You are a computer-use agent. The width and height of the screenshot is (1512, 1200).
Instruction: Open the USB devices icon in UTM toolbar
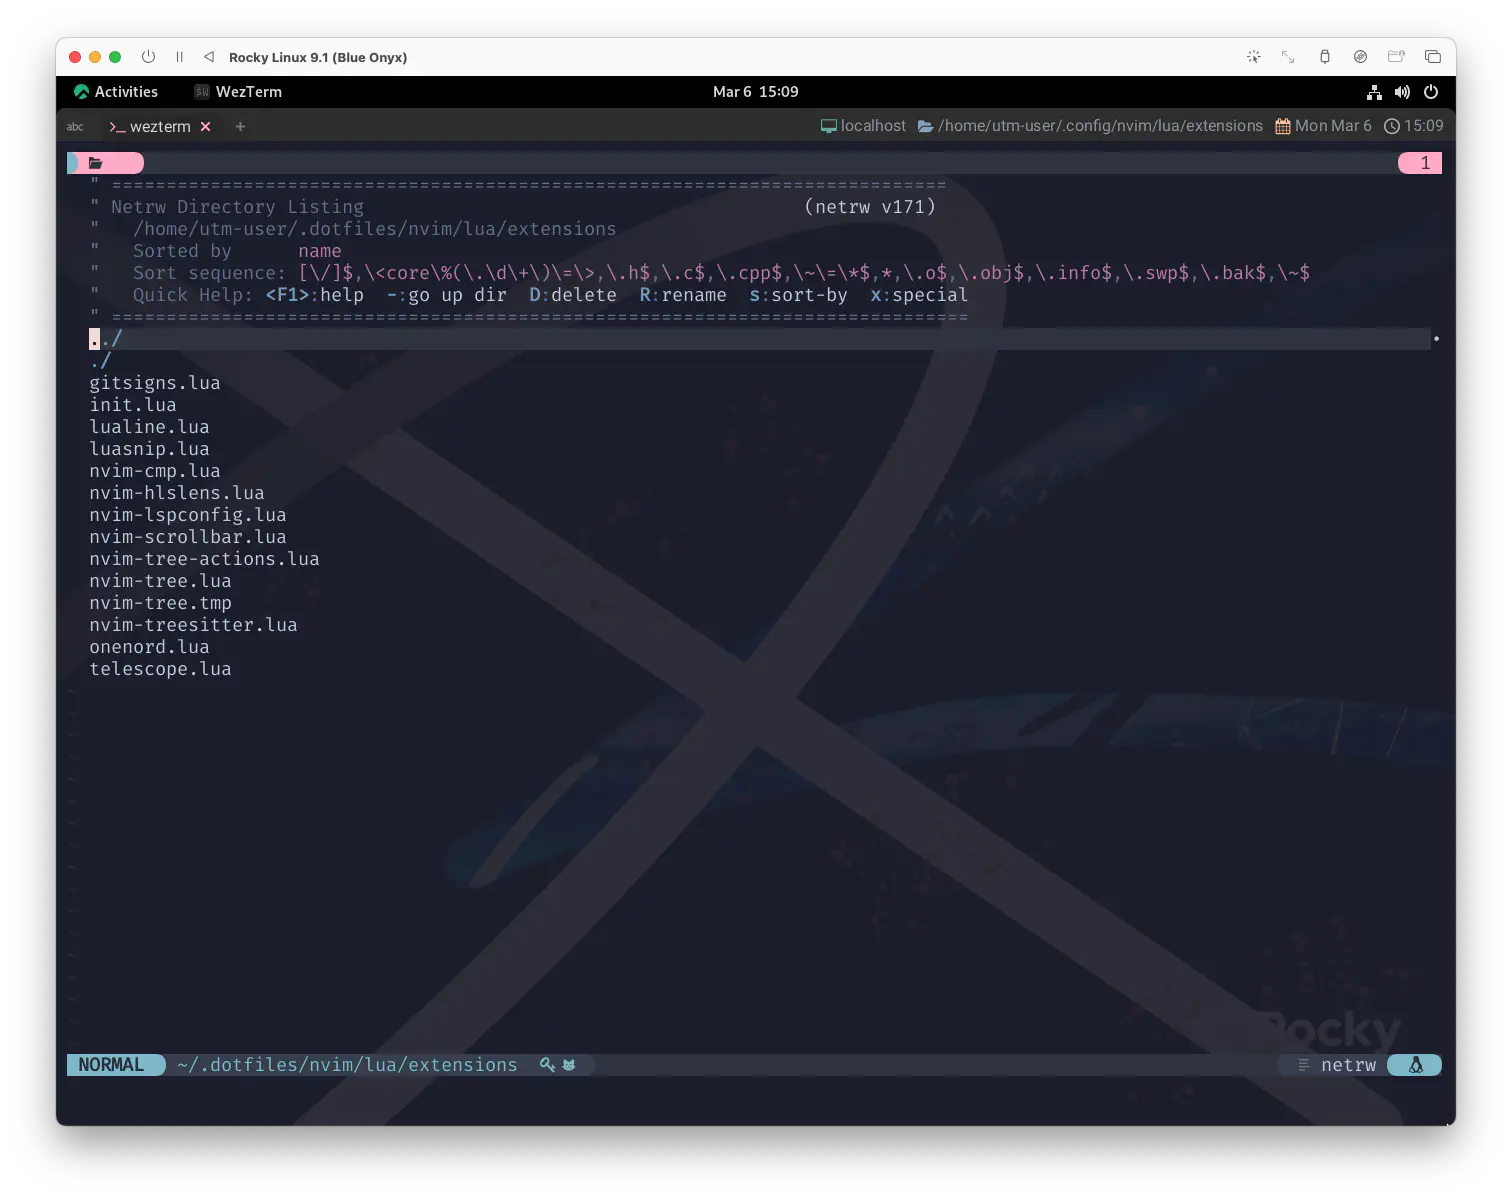click(x=1324, y=57)
